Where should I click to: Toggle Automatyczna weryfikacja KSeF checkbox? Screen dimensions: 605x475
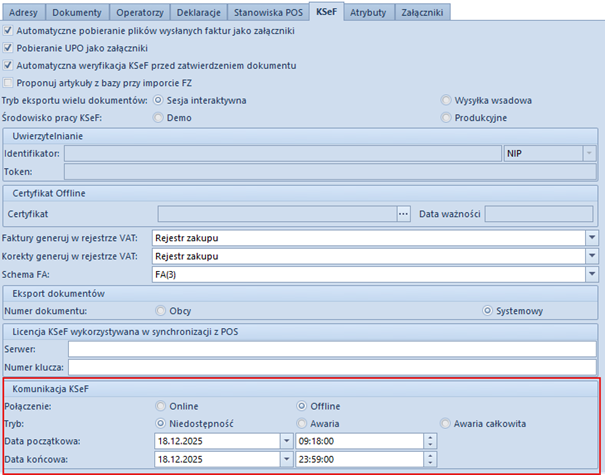point(9,65)
